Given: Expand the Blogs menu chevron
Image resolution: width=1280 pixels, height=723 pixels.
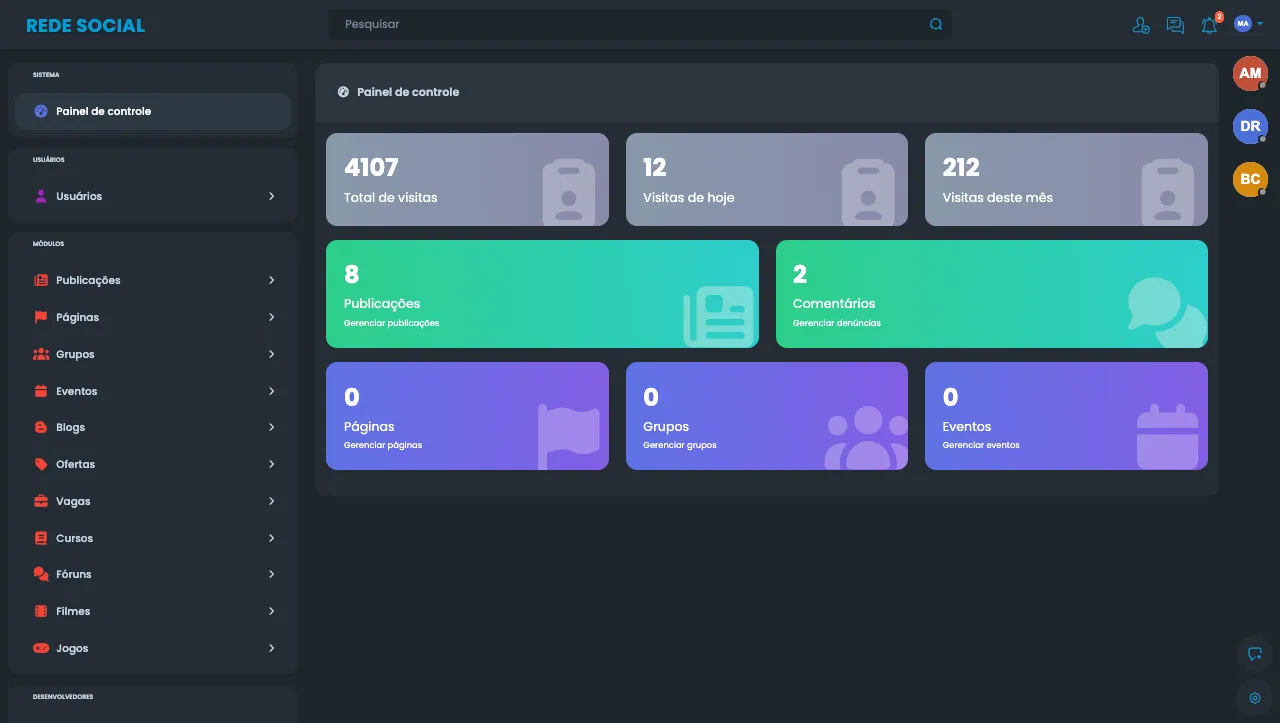Looking at the screenshot, I should (x=271, y=427).
